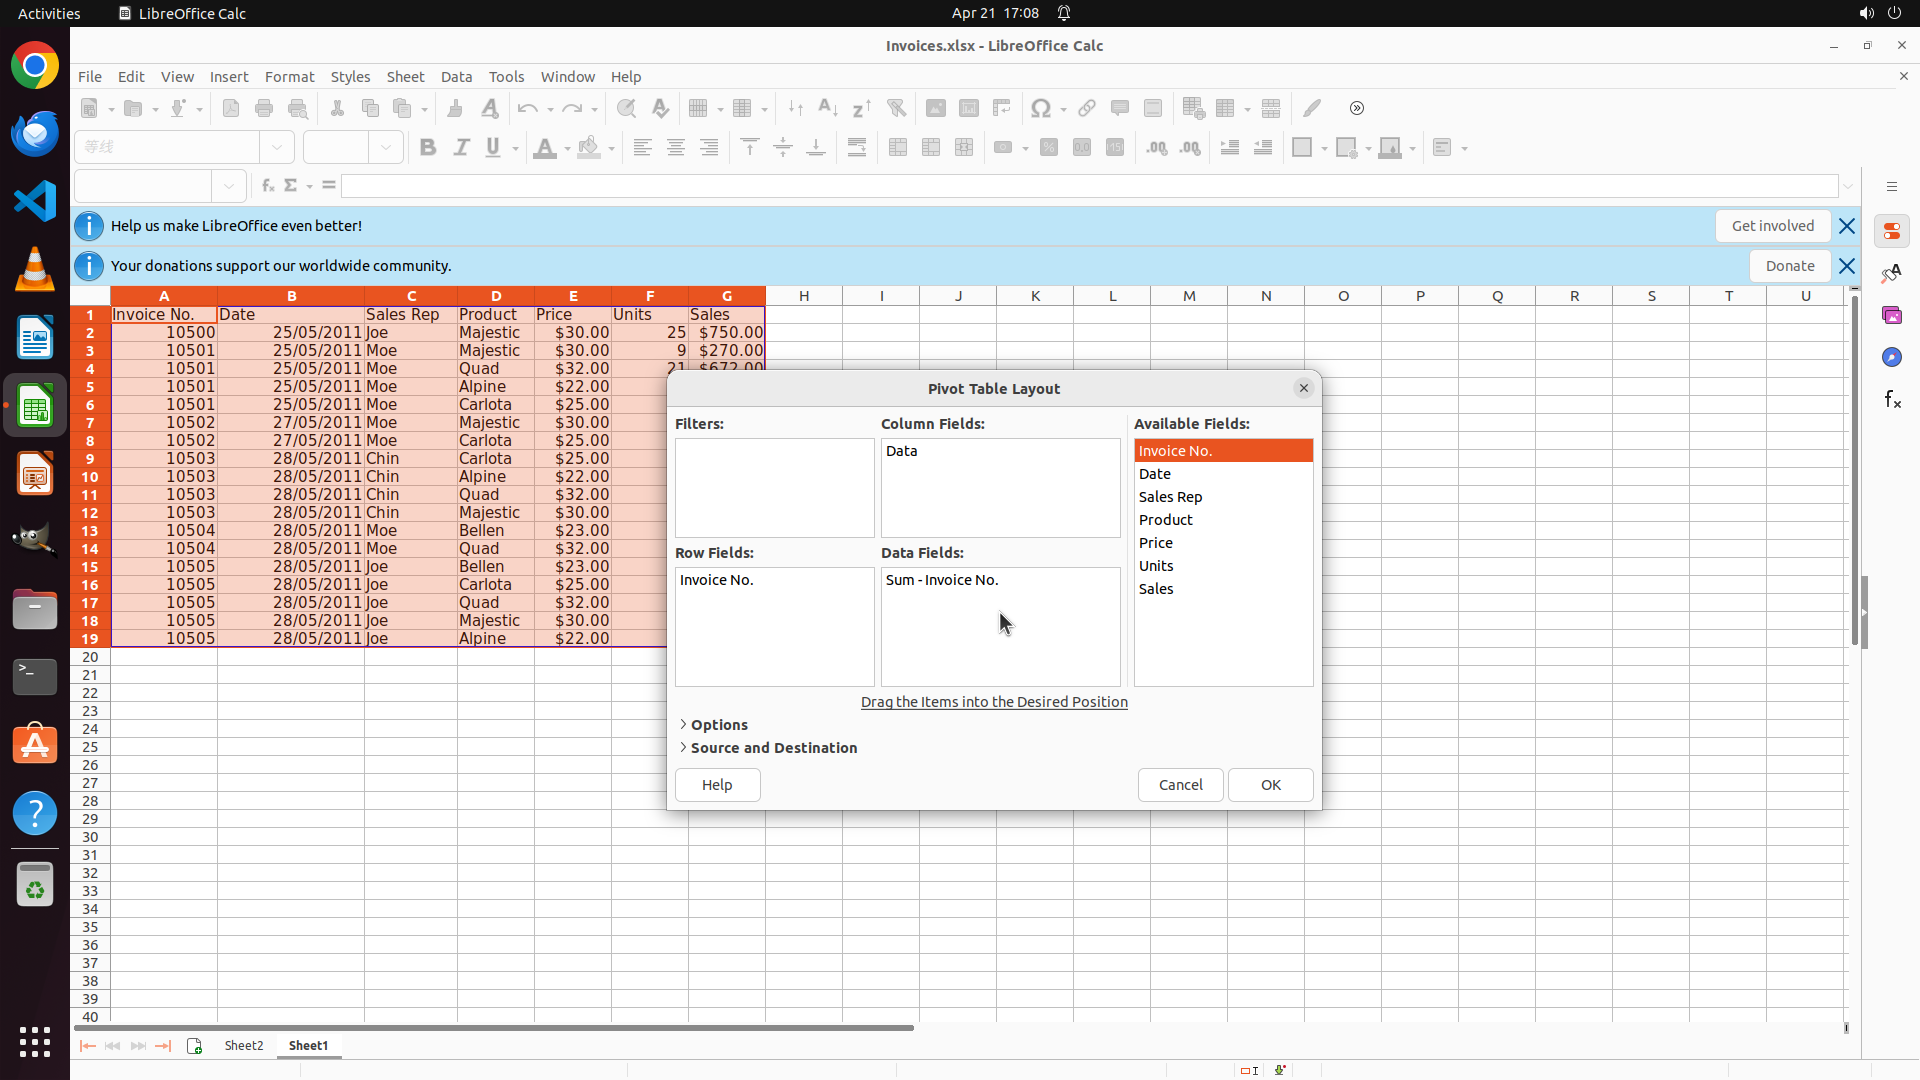Select the Sales Rep available field

tap(1170, 497)
